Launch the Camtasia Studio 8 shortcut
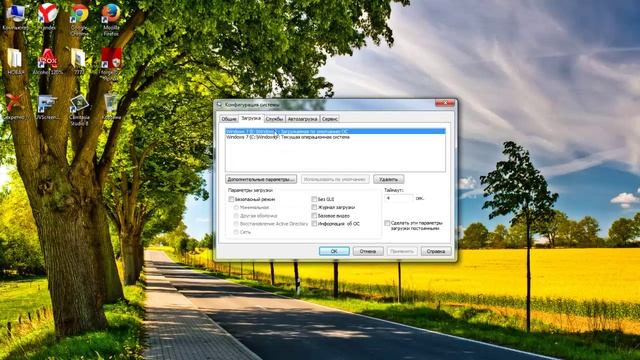This screenshot has height=360, width=640. pyautogui.click(x=79, y=109)
